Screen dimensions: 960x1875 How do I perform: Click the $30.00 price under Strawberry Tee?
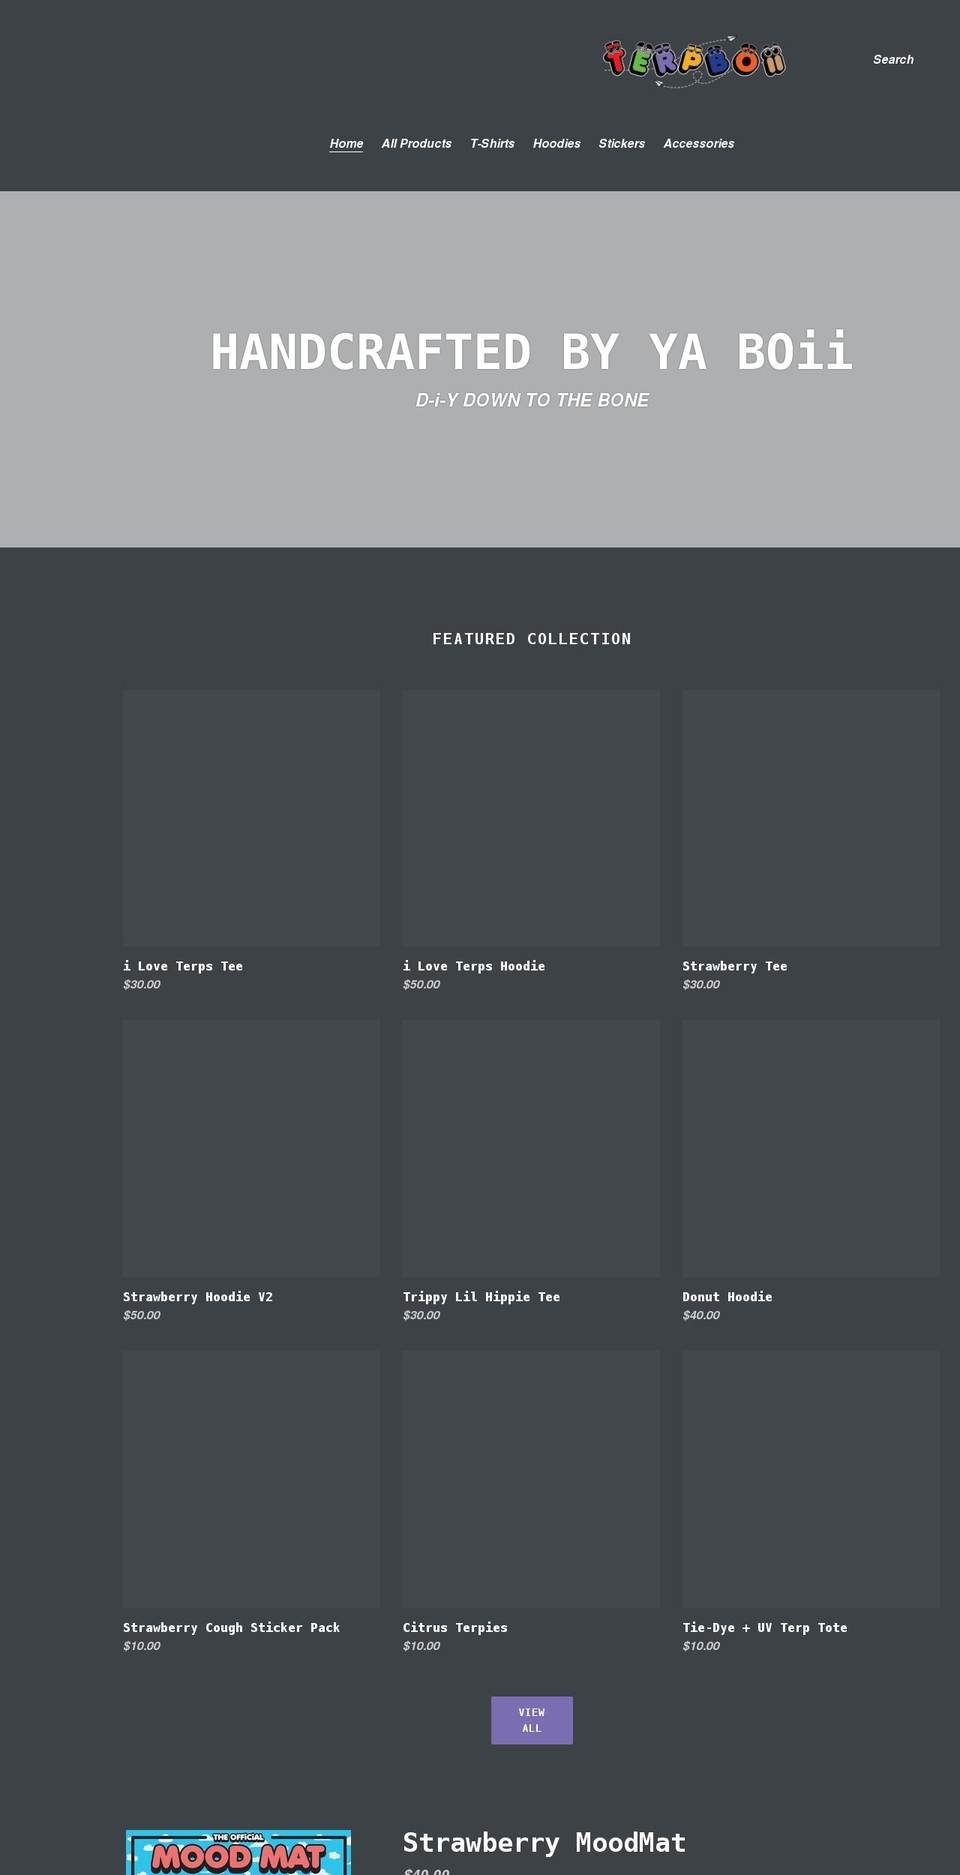click(x=701, y=985)
